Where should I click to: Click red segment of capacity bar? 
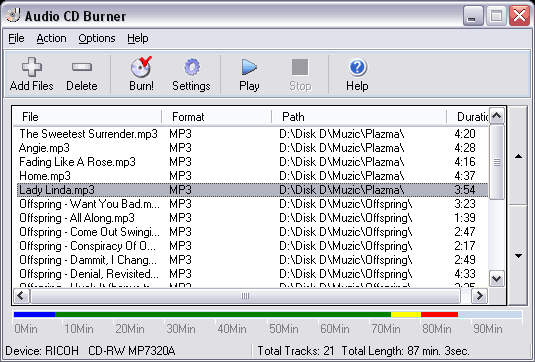pyautogui.click(x=439, y=314)
